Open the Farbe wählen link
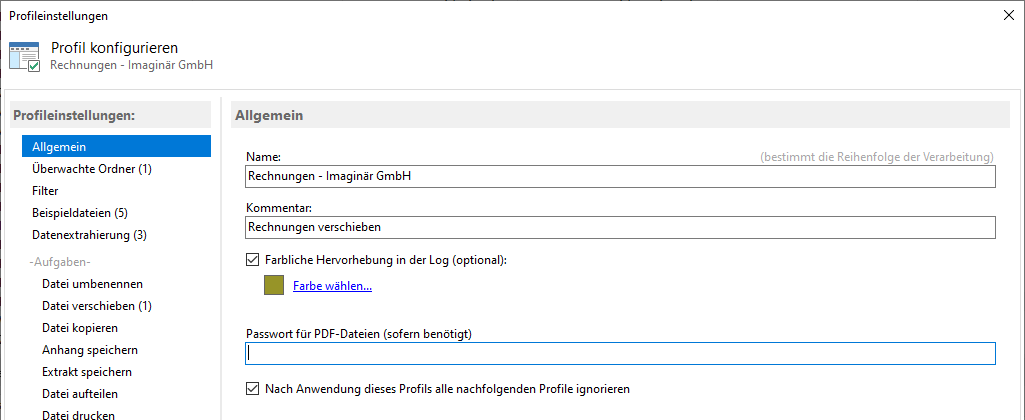1025x420 pixels. (x=332, y=286)
